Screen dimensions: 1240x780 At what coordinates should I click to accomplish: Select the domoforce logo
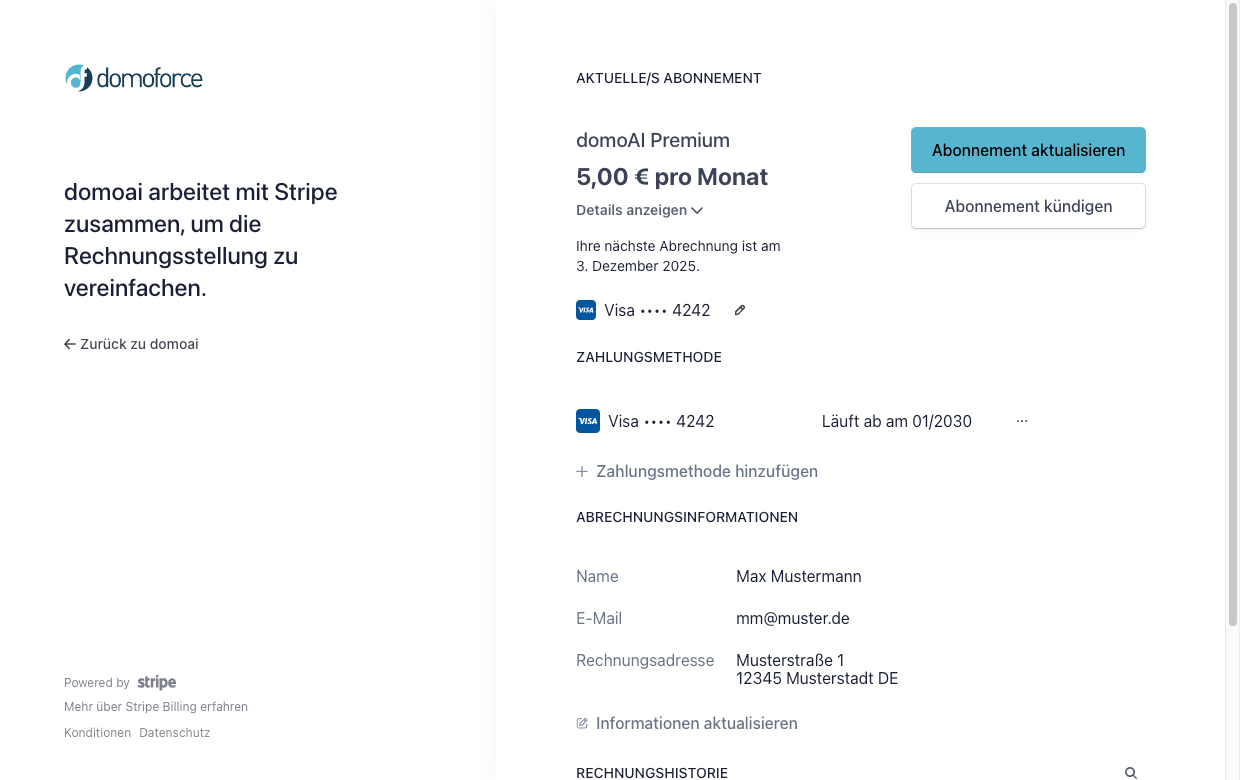(133, 76)
